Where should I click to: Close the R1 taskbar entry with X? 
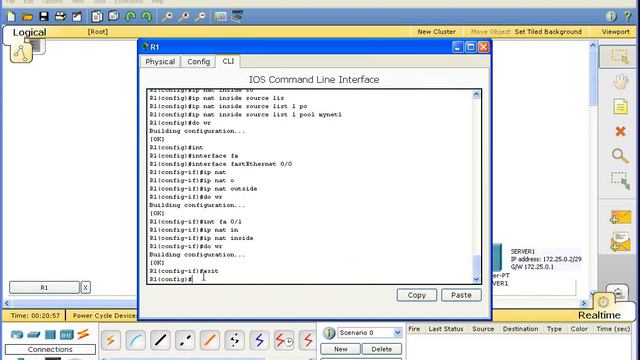coord(85,287)
